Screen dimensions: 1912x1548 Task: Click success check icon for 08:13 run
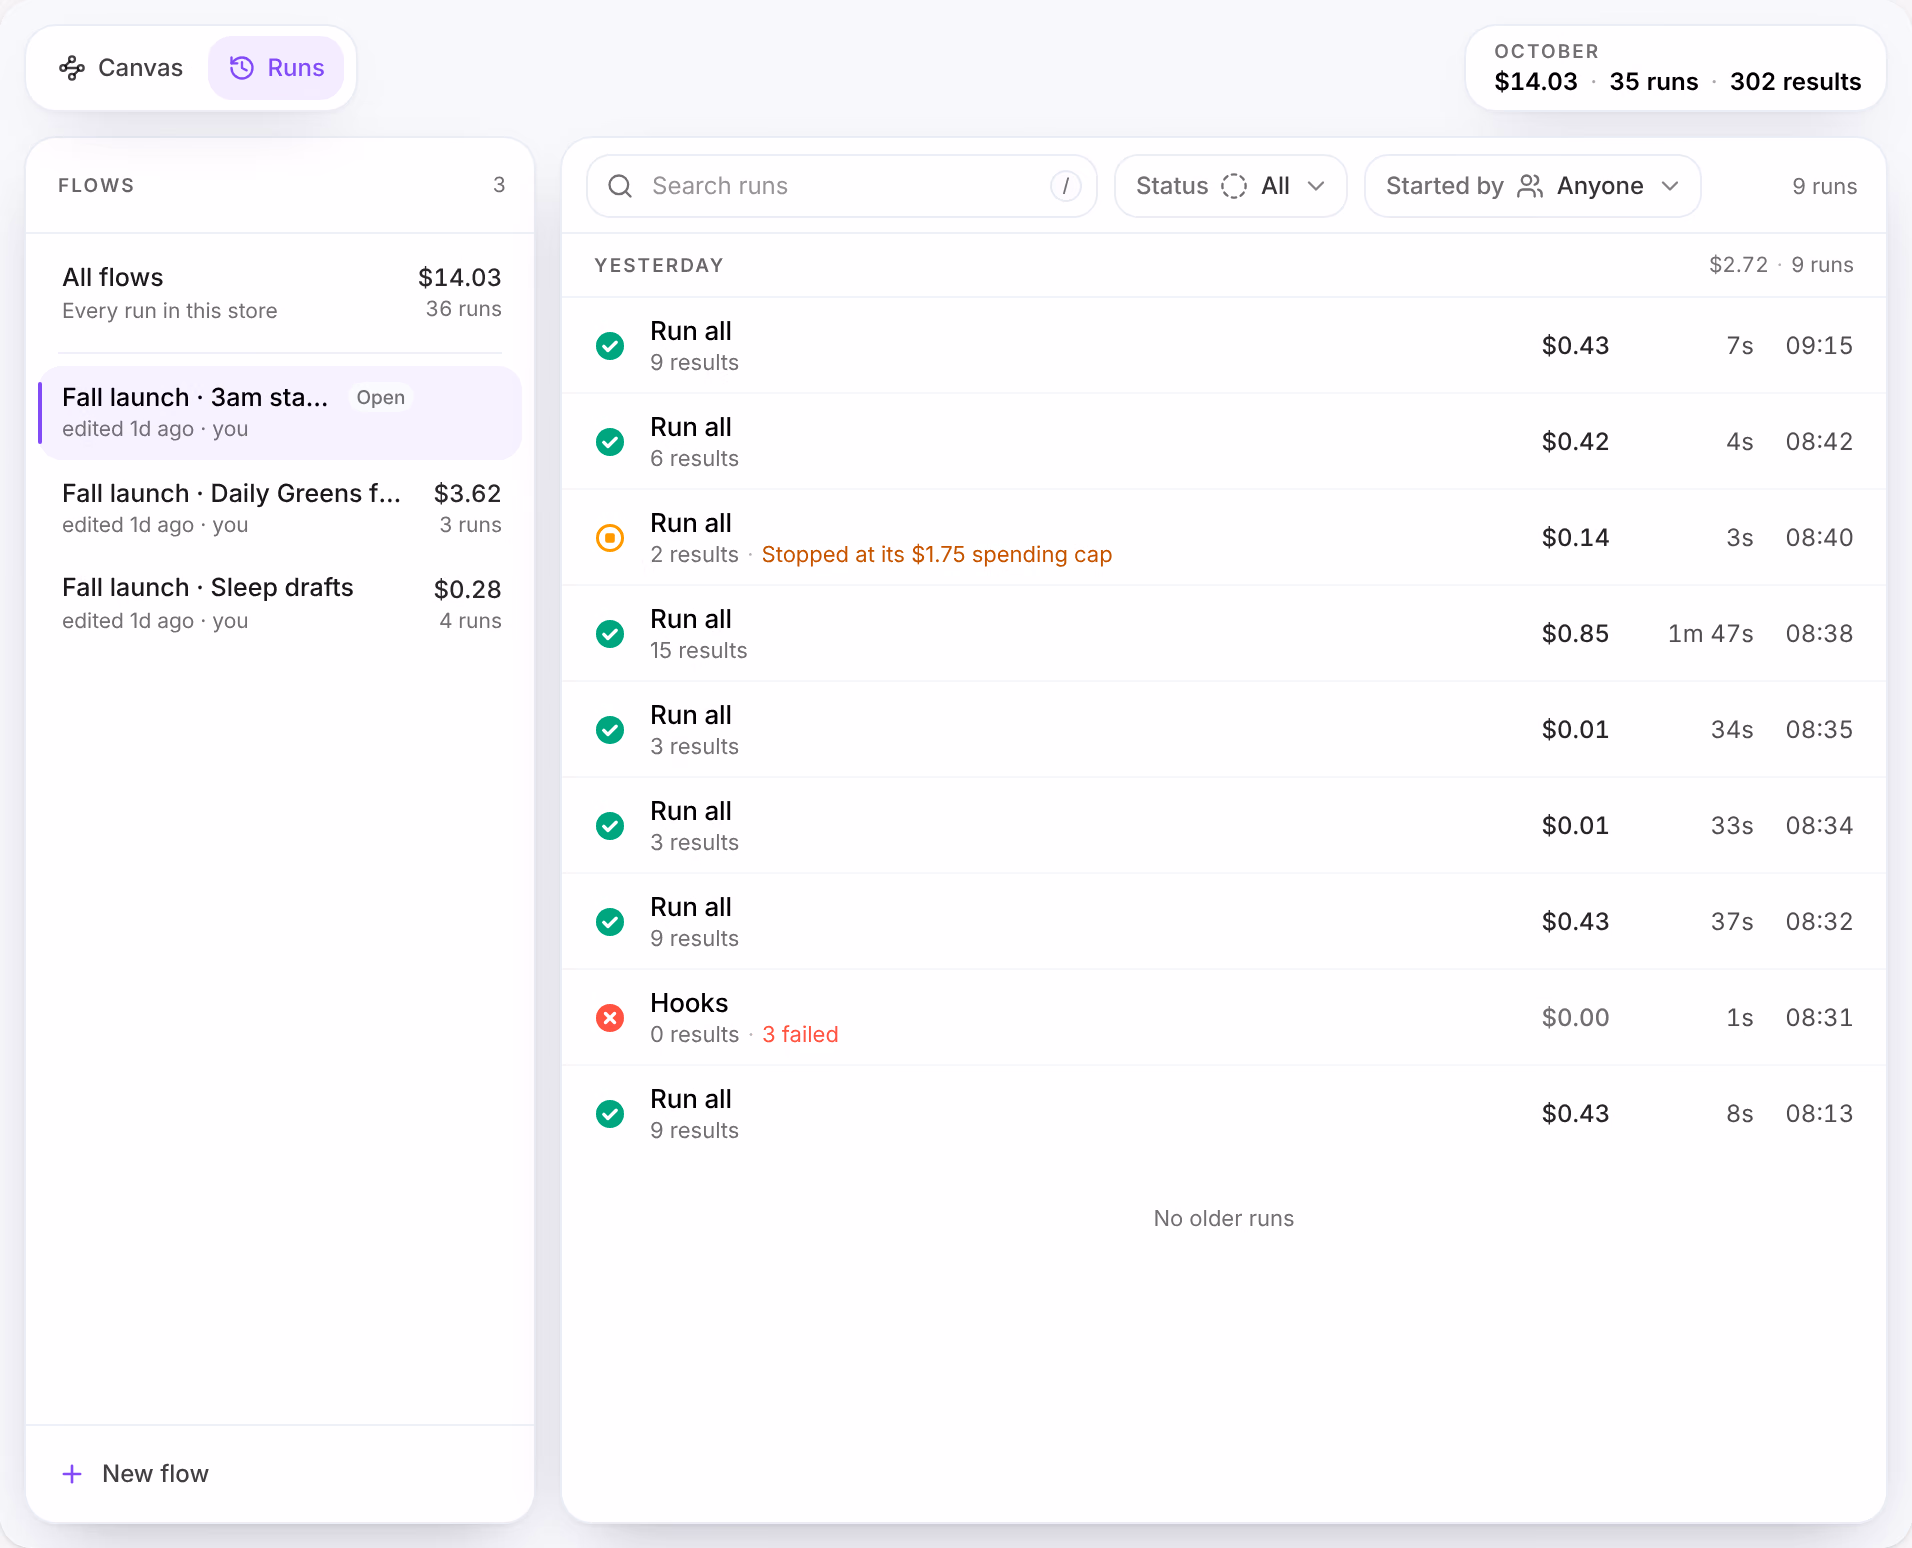(610, 1114)
